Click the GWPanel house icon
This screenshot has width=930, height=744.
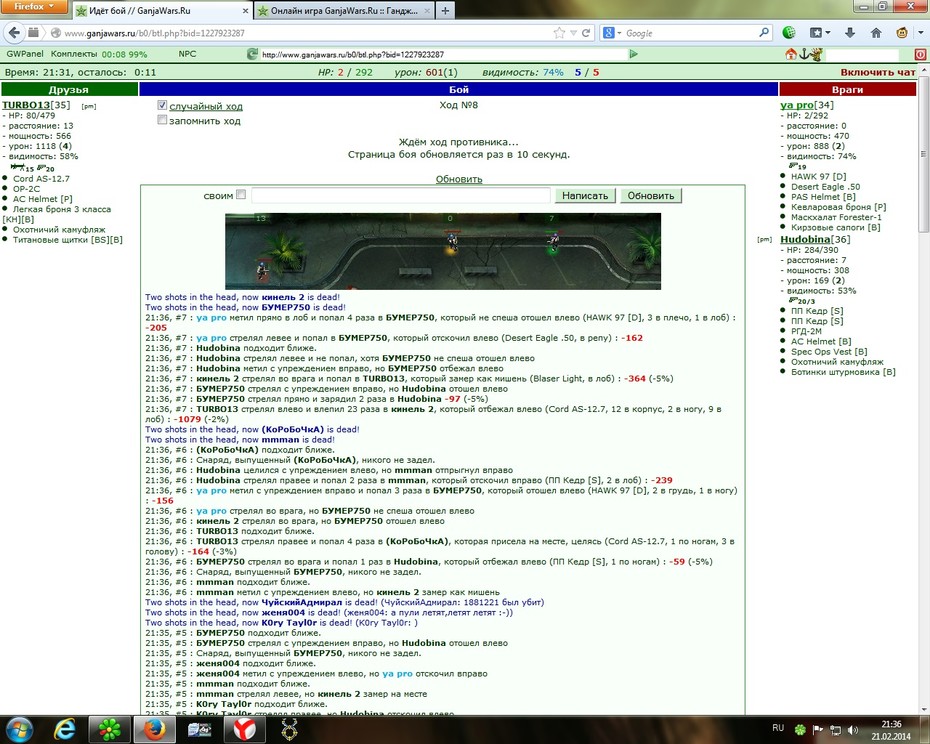click(x=791, y=55)
